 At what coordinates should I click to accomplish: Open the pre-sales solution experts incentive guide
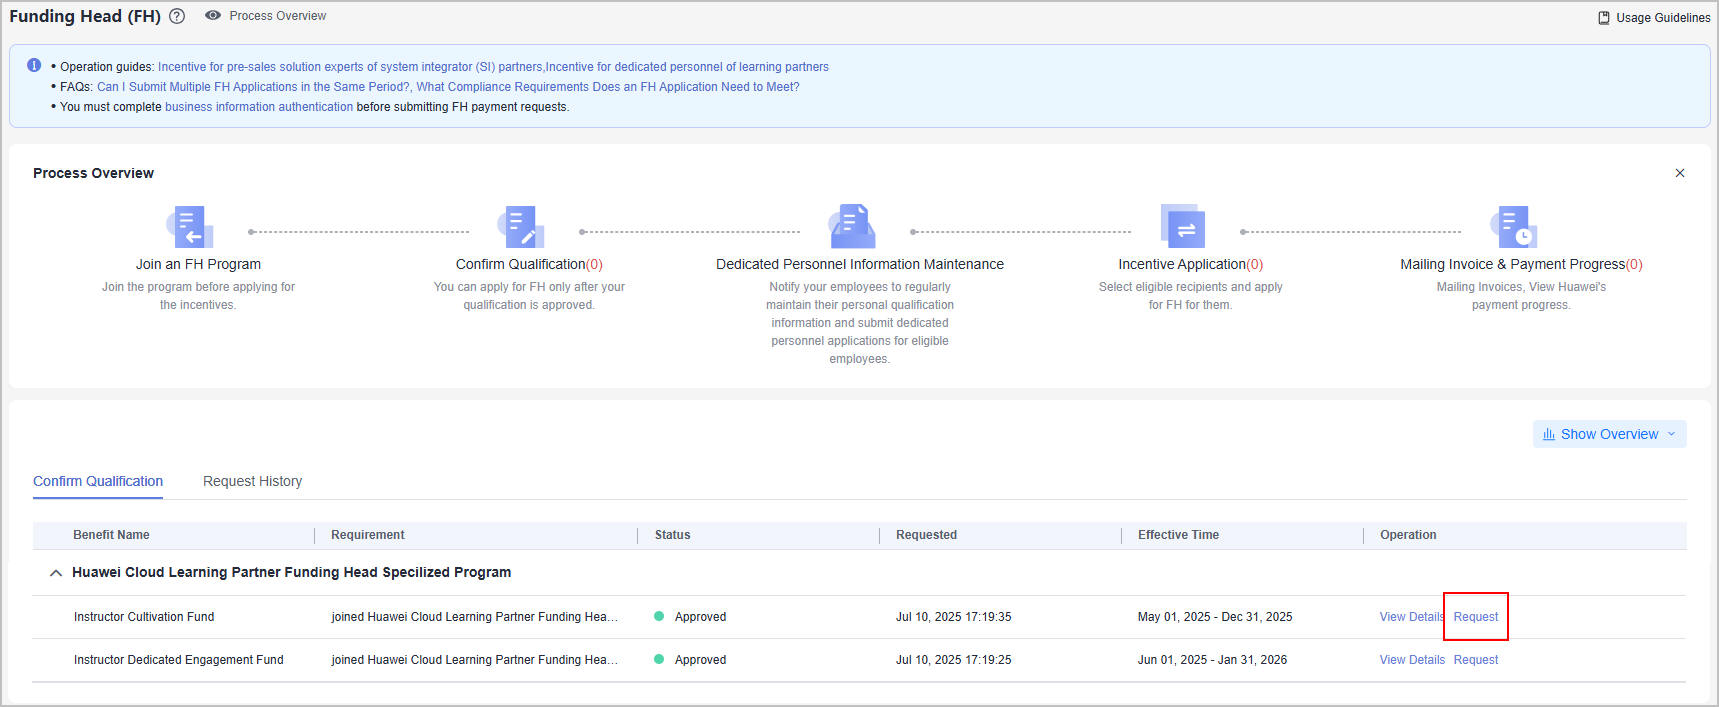coord(350,67)
